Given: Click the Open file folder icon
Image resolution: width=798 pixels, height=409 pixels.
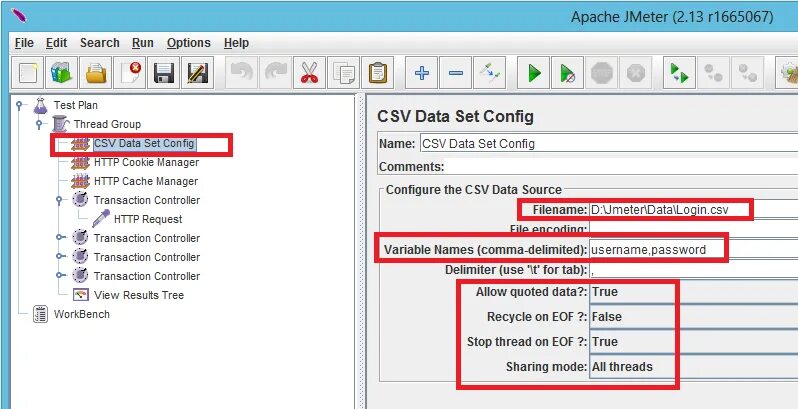Looking at the screenshot, I should point(96,73).
